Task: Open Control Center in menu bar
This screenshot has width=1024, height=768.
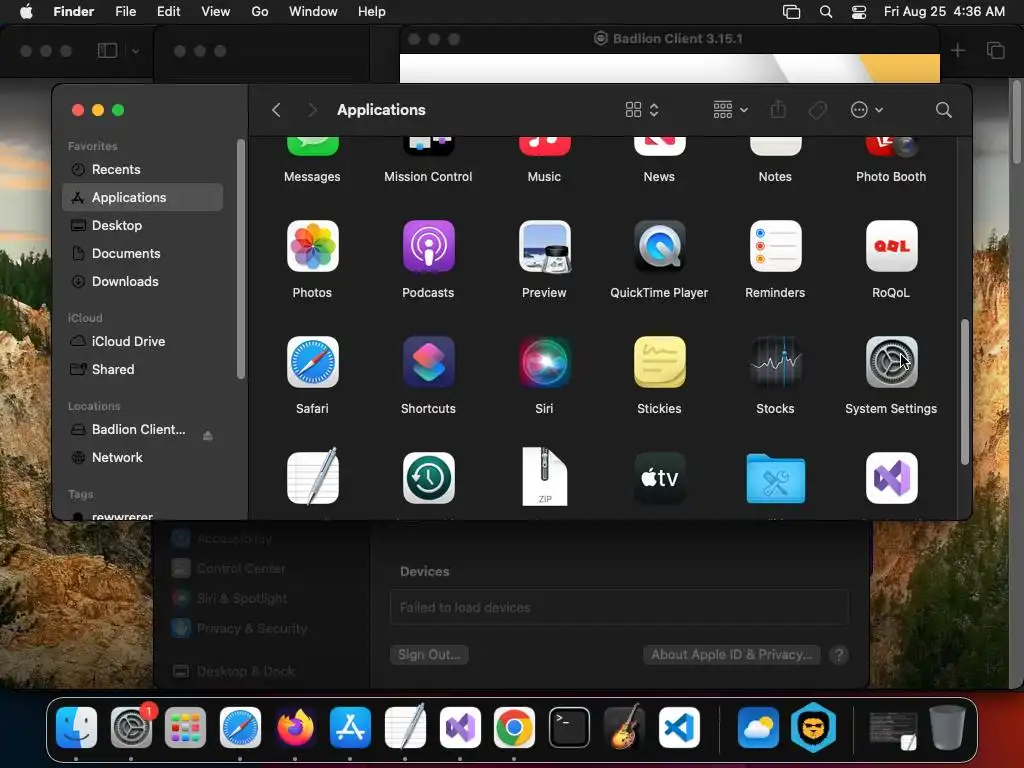Action: click(859, 12)
